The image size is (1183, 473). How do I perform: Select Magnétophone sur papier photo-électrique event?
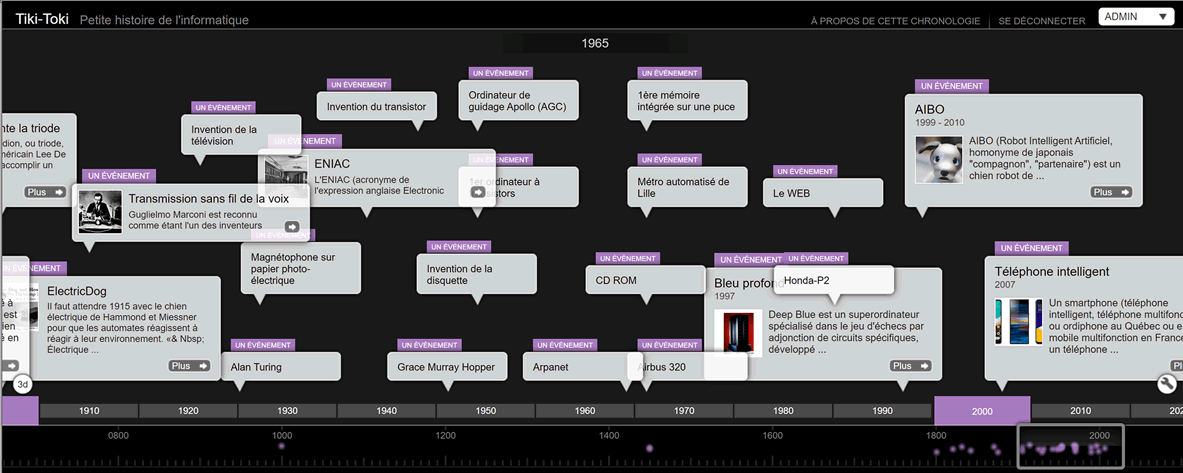pos(301,268)
